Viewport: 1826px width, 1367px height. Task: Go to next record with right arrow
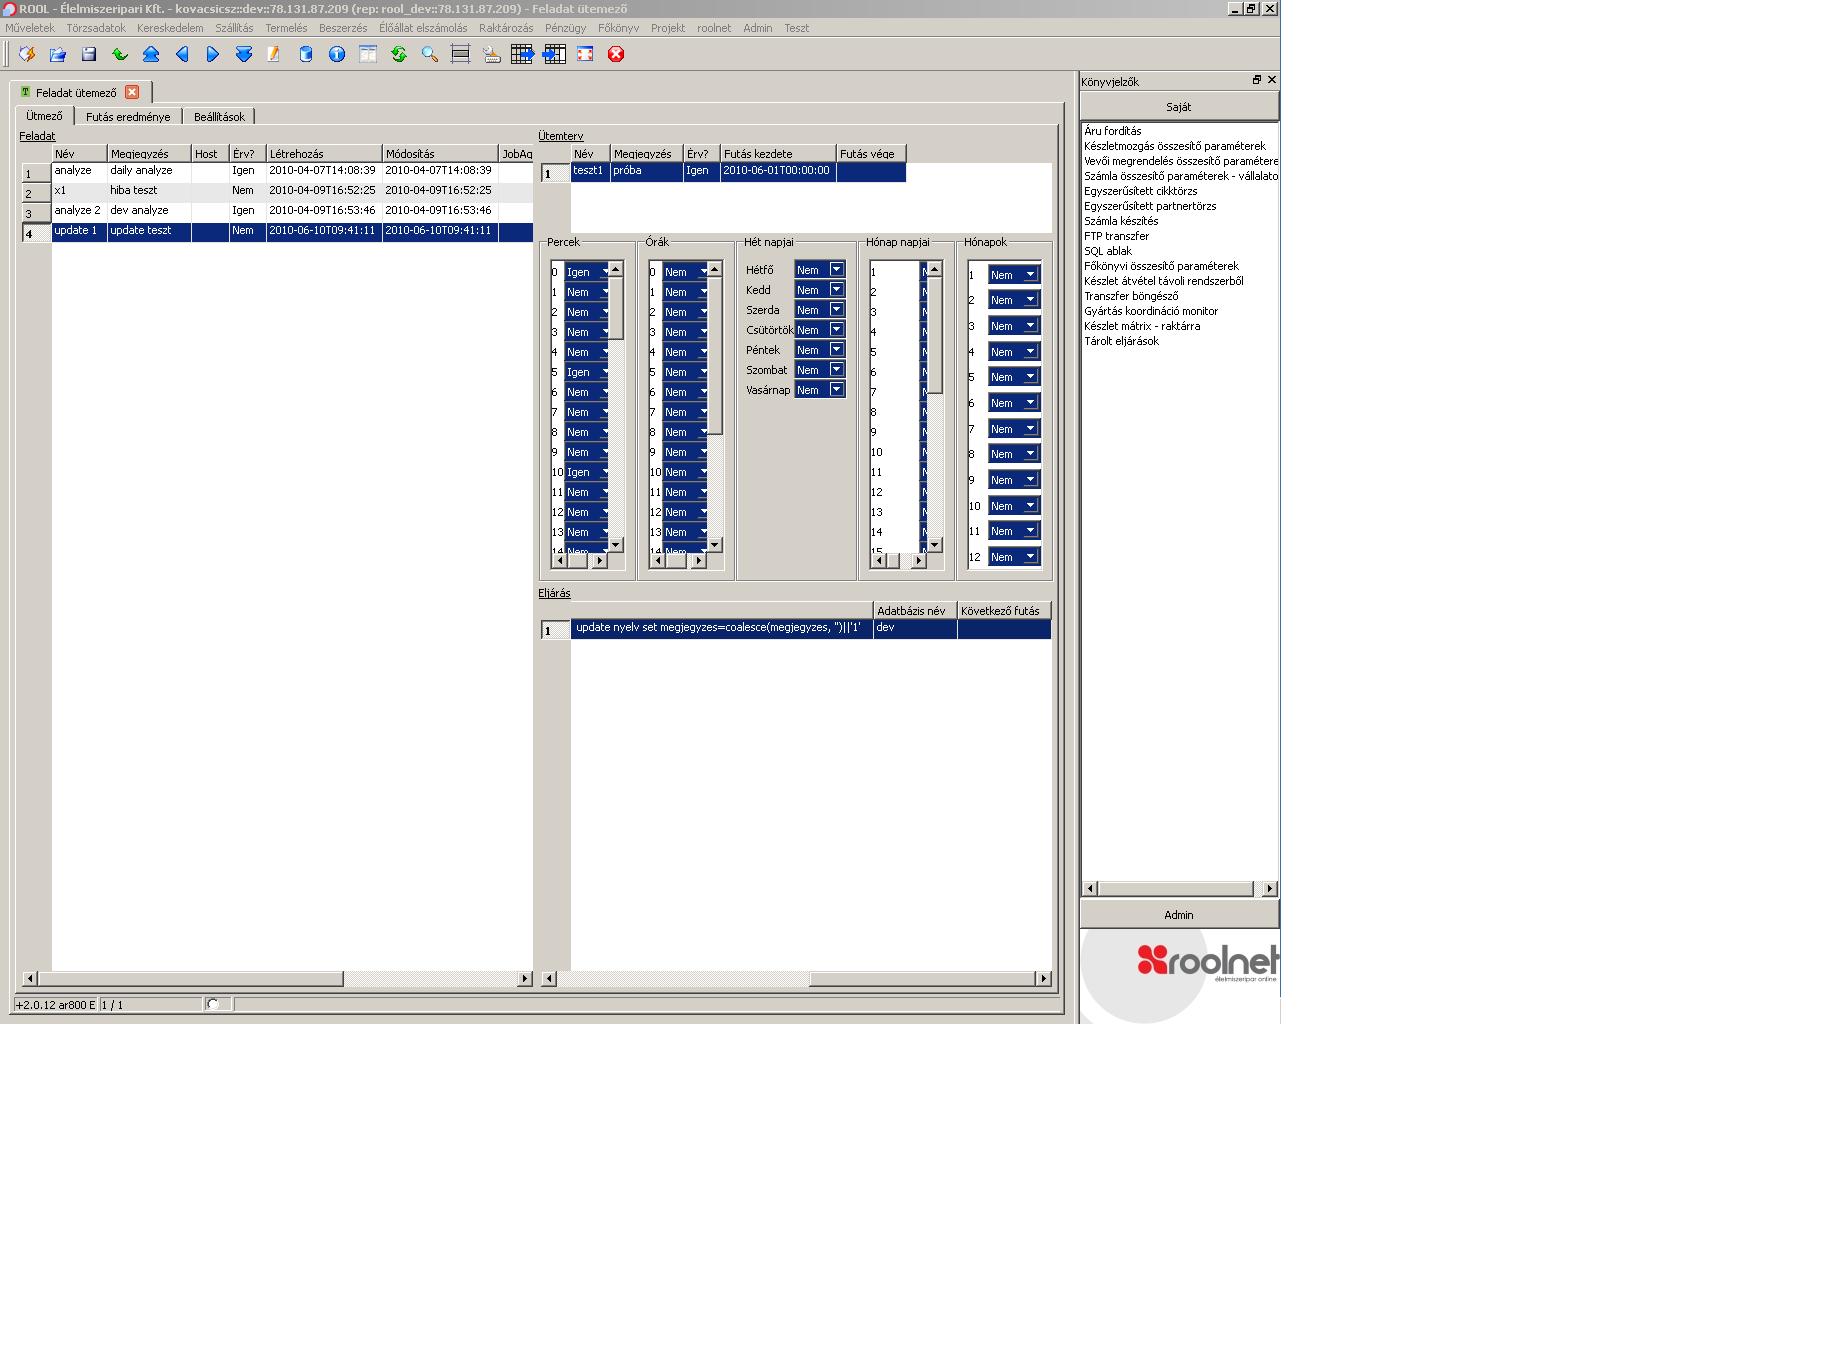pos(213,54)
